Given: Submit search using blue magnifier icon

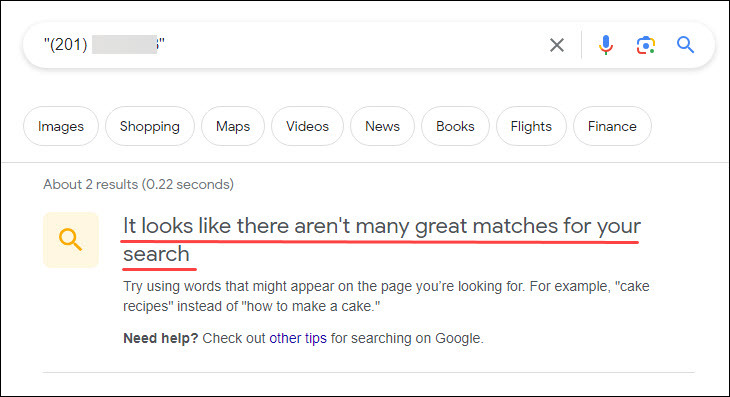Looking at the screenshot, I should point(685,45).
